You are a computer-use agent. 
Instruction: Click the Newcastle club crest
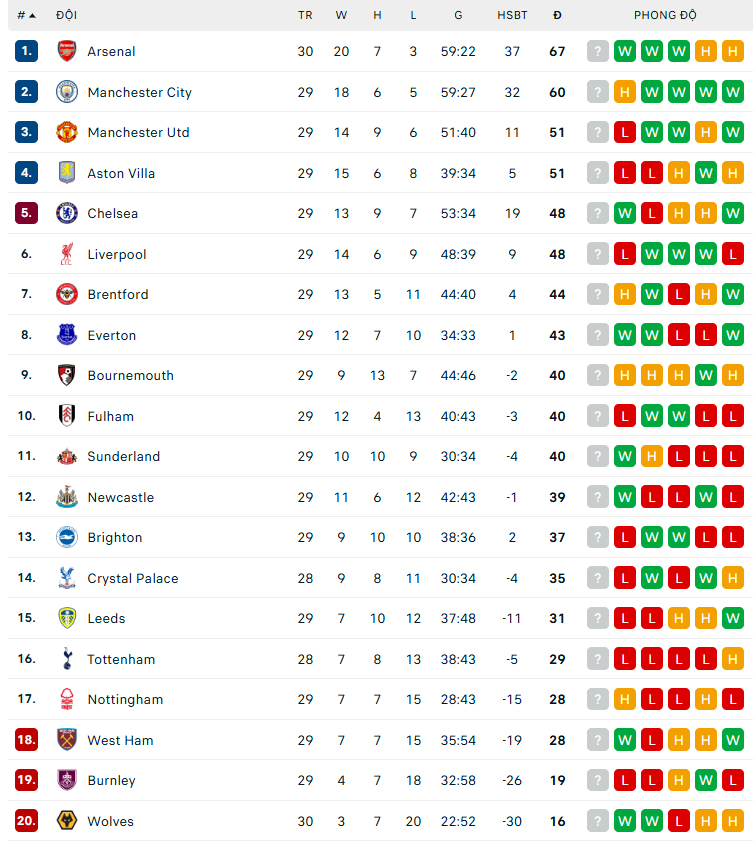pyautogui.click(x=67, y=497)
